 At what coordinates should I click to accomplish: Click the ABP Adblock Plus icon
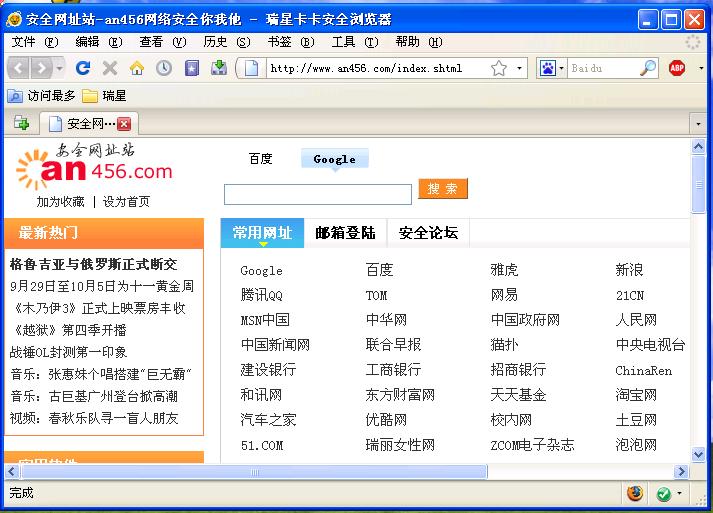pos(677,68)
